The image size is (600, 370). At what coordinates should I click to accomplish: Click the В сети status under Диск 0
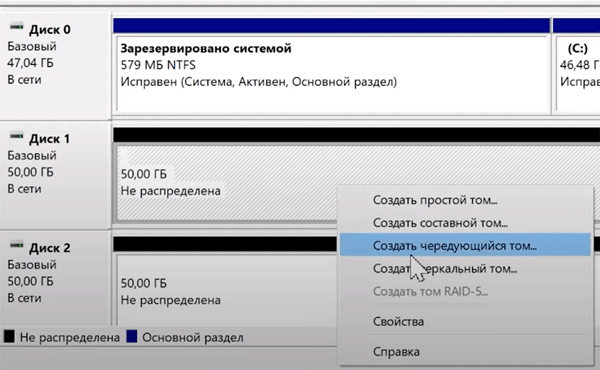click(24, 80)
